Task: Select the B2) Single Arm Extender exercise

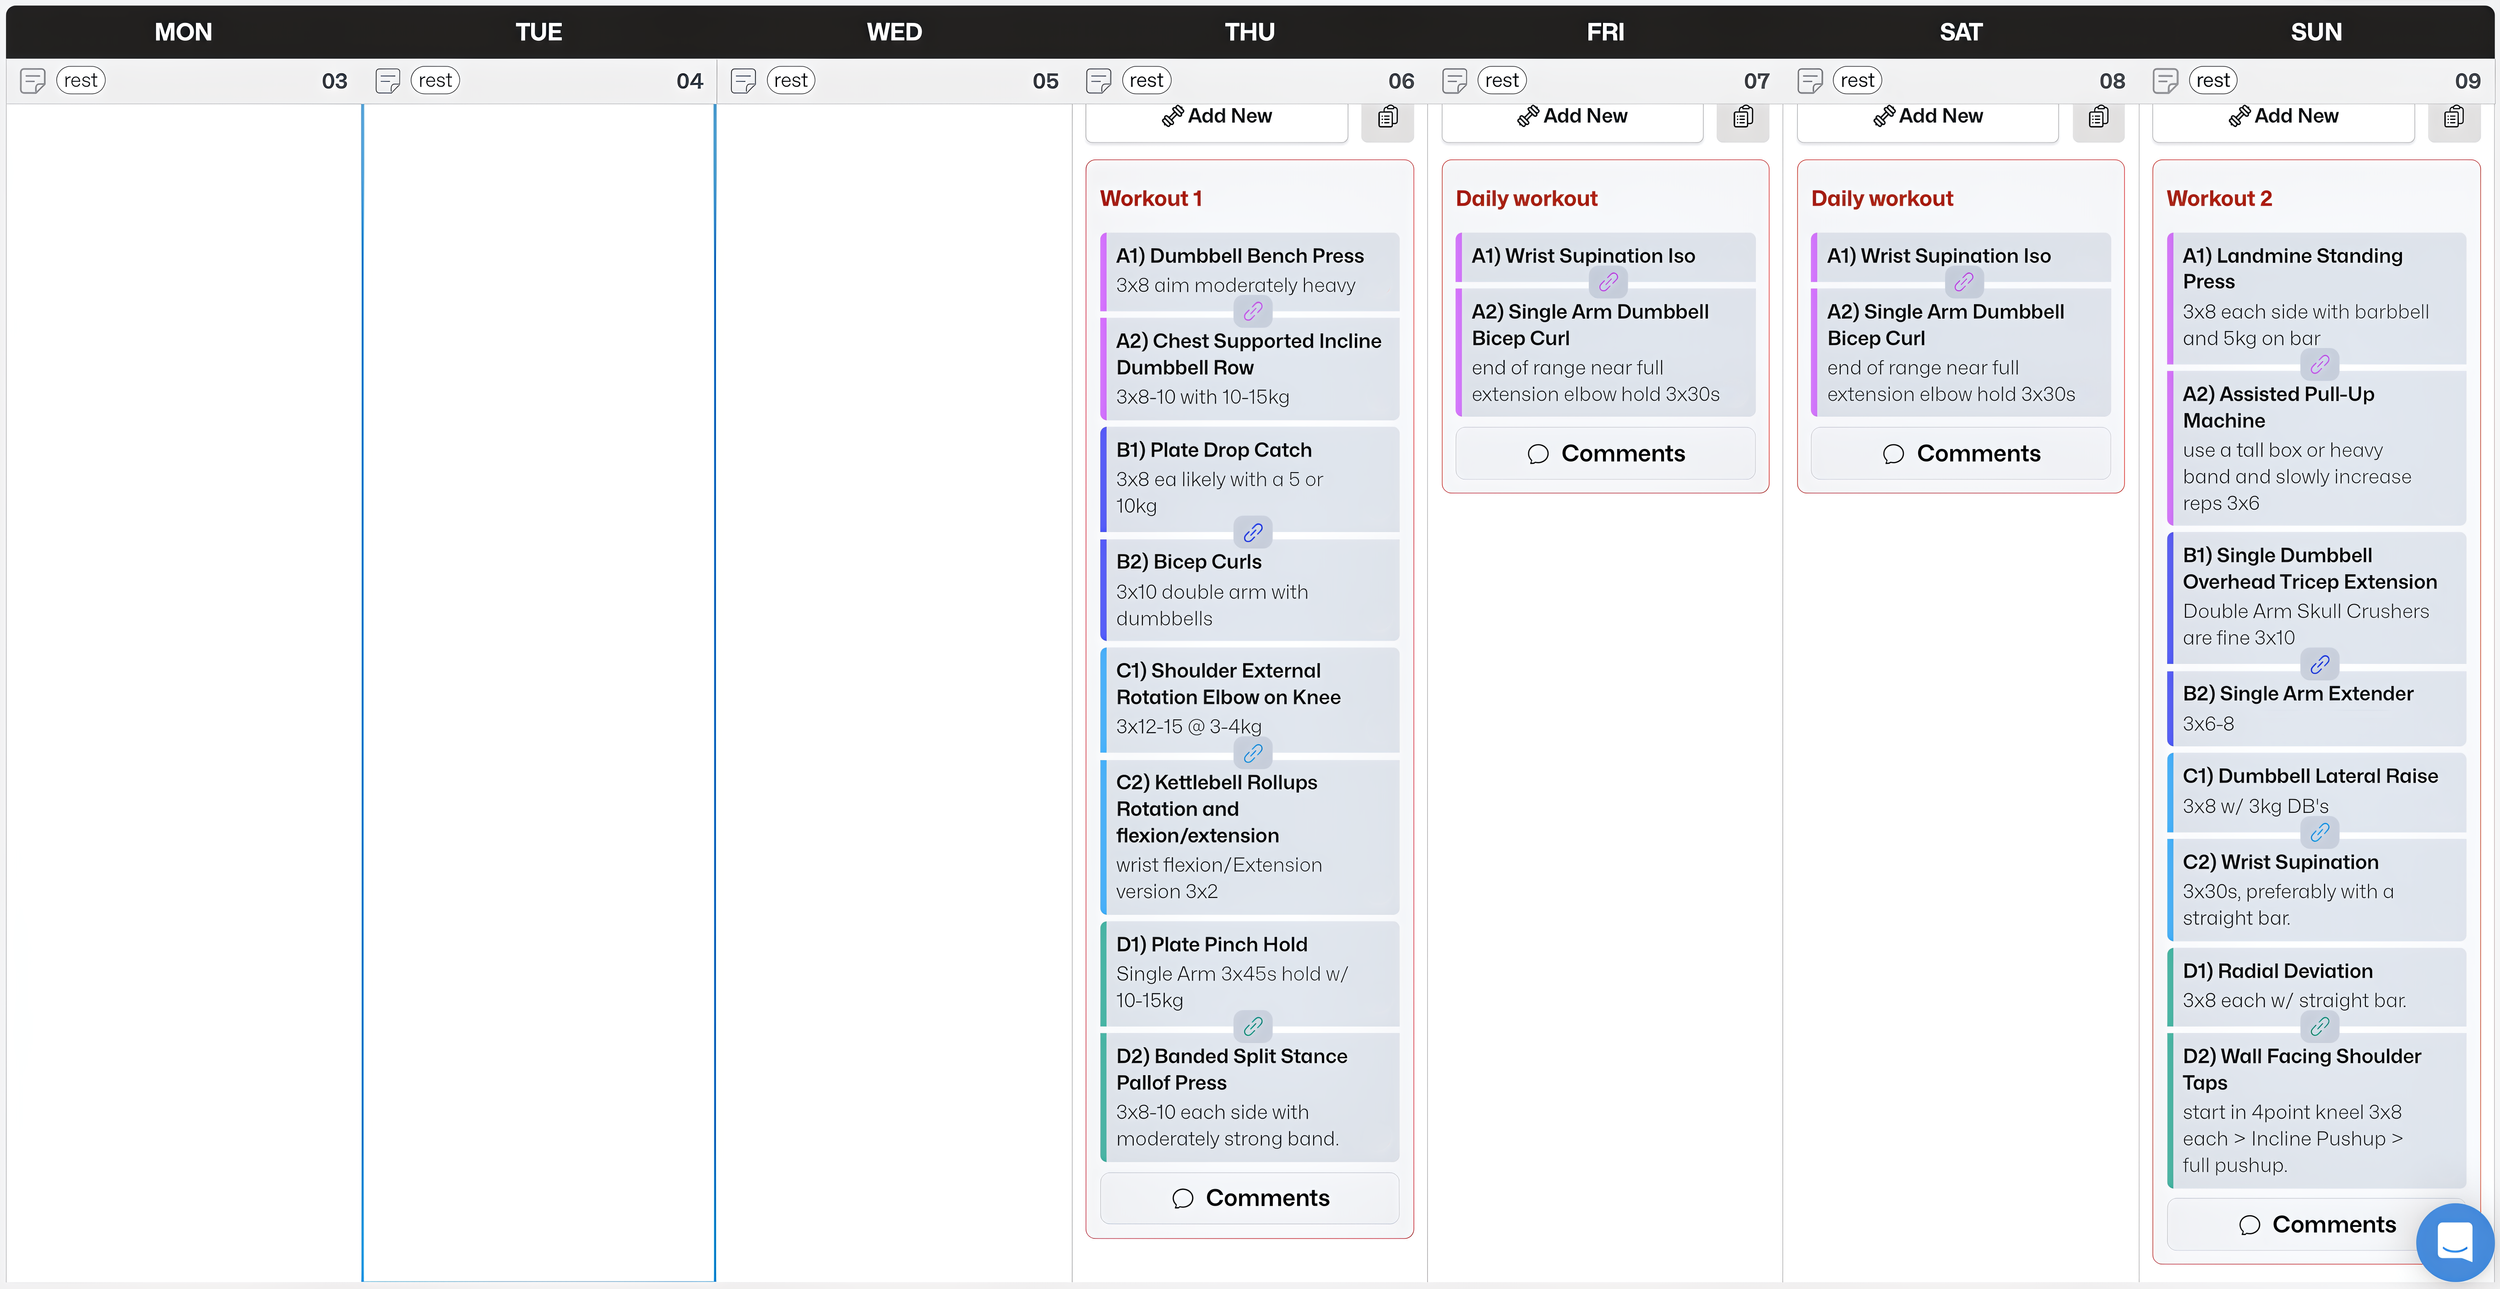Action: [2316, 708]
